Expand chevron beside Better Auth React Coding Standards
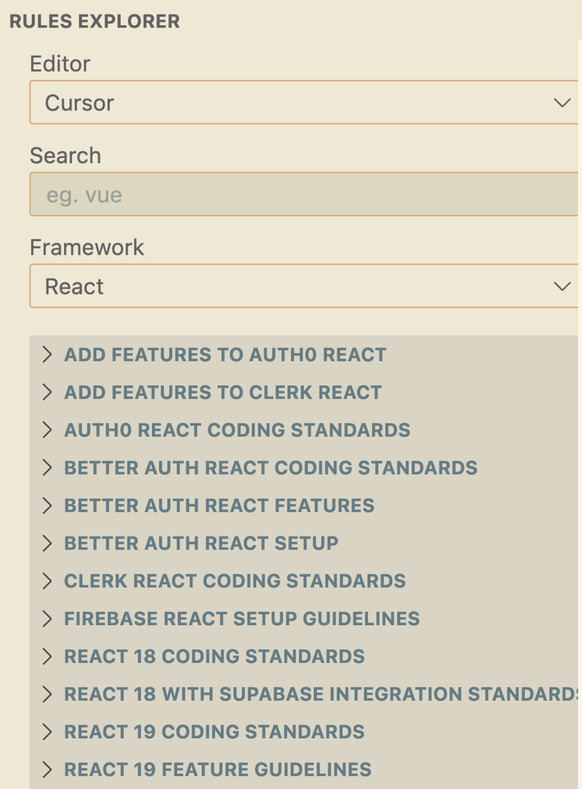 [47, 468]
